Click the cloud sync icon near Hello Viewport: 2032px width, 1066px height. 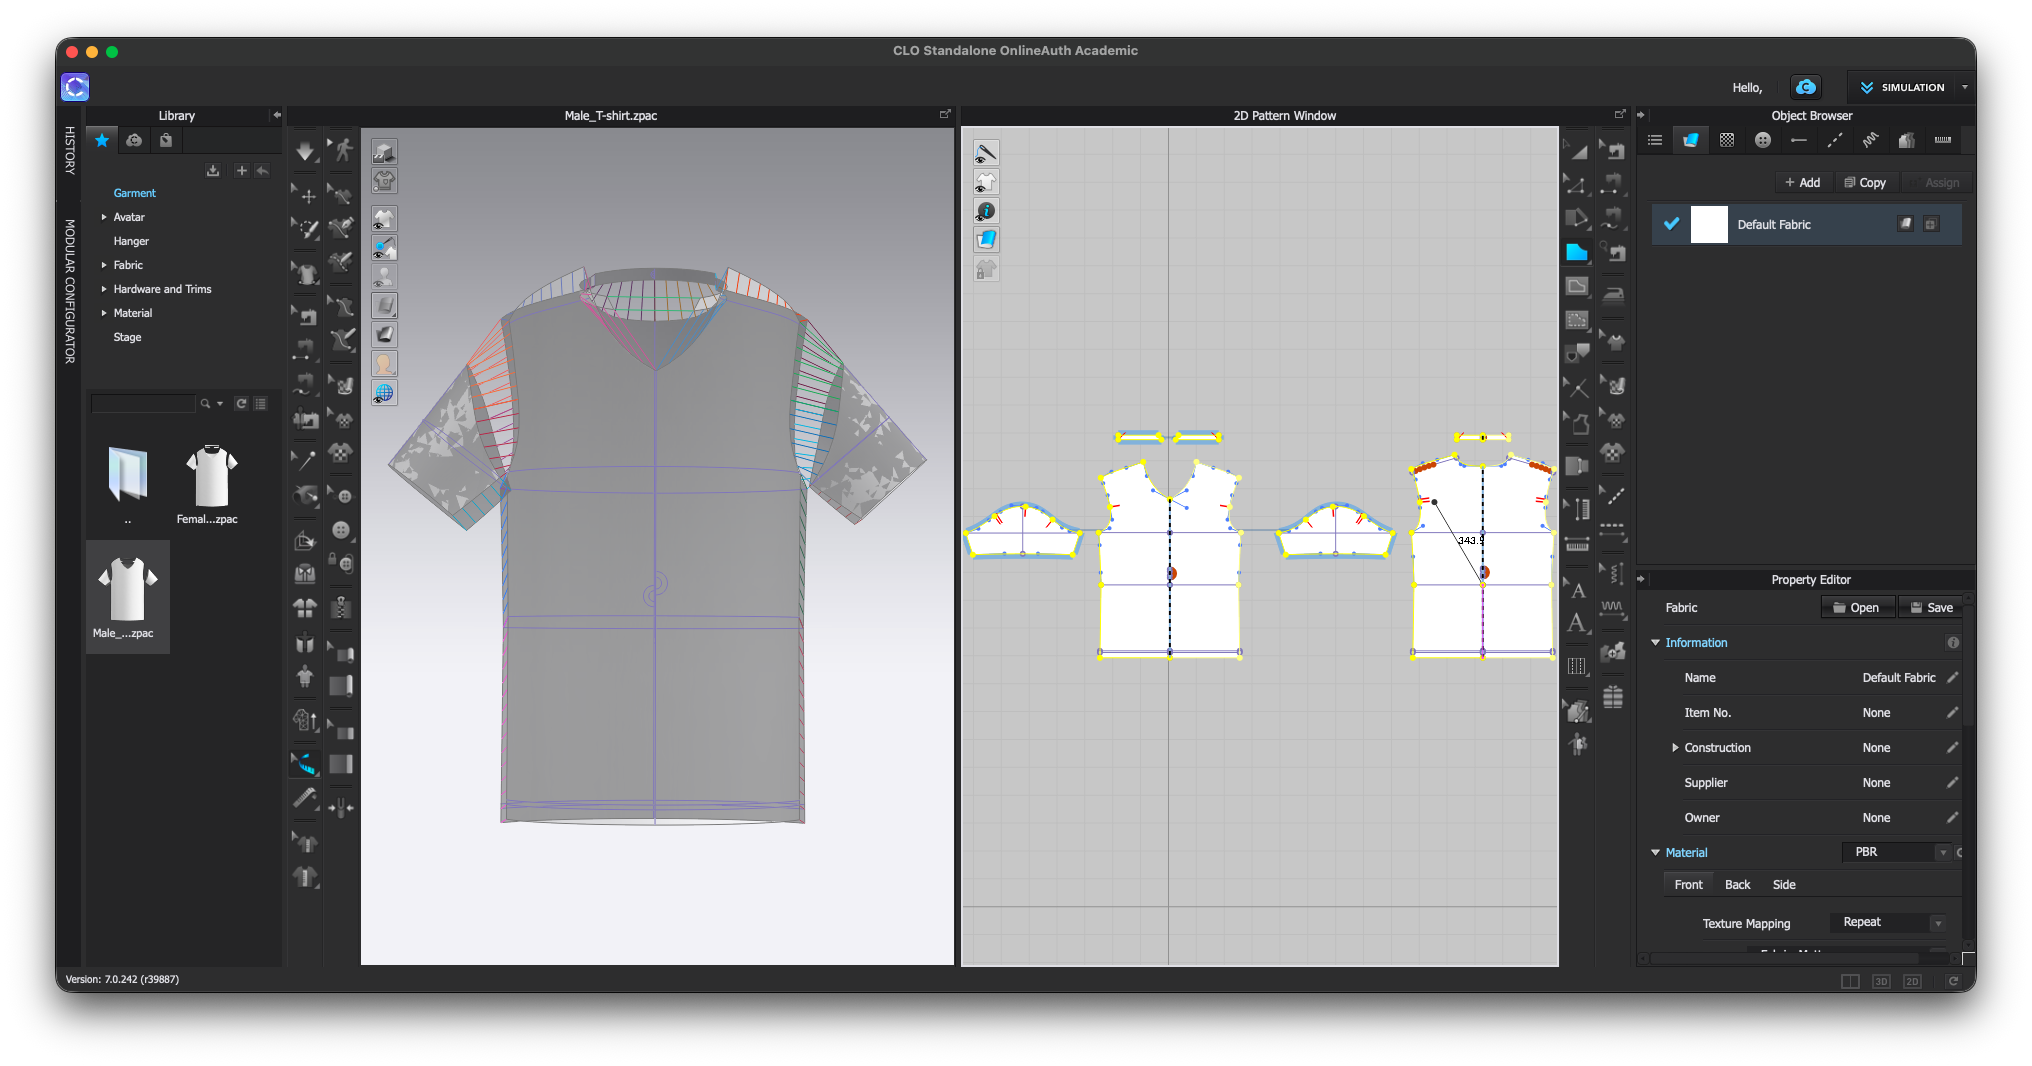pos(1805,87)
